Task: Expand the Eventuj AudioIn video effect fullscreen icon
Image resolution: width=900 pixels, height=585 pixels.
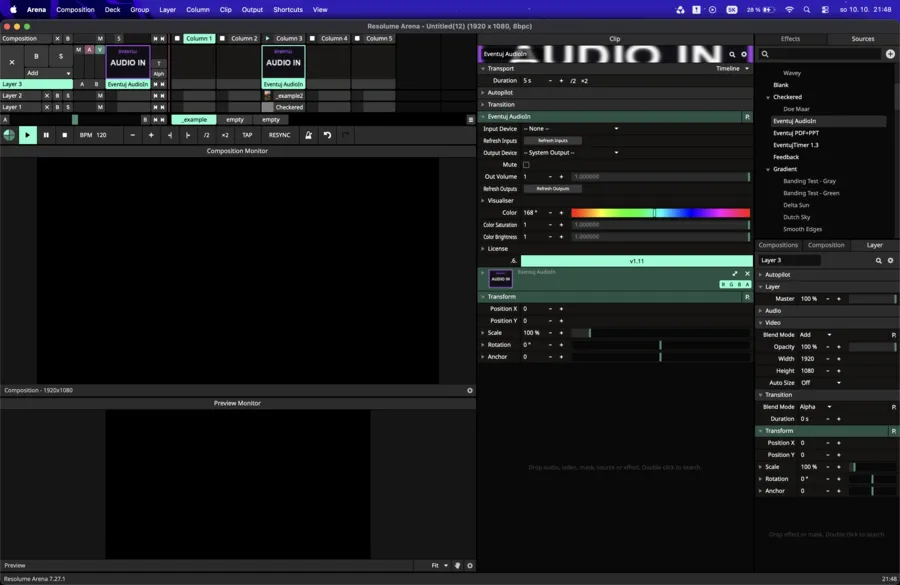Action: tap(735, 274)
